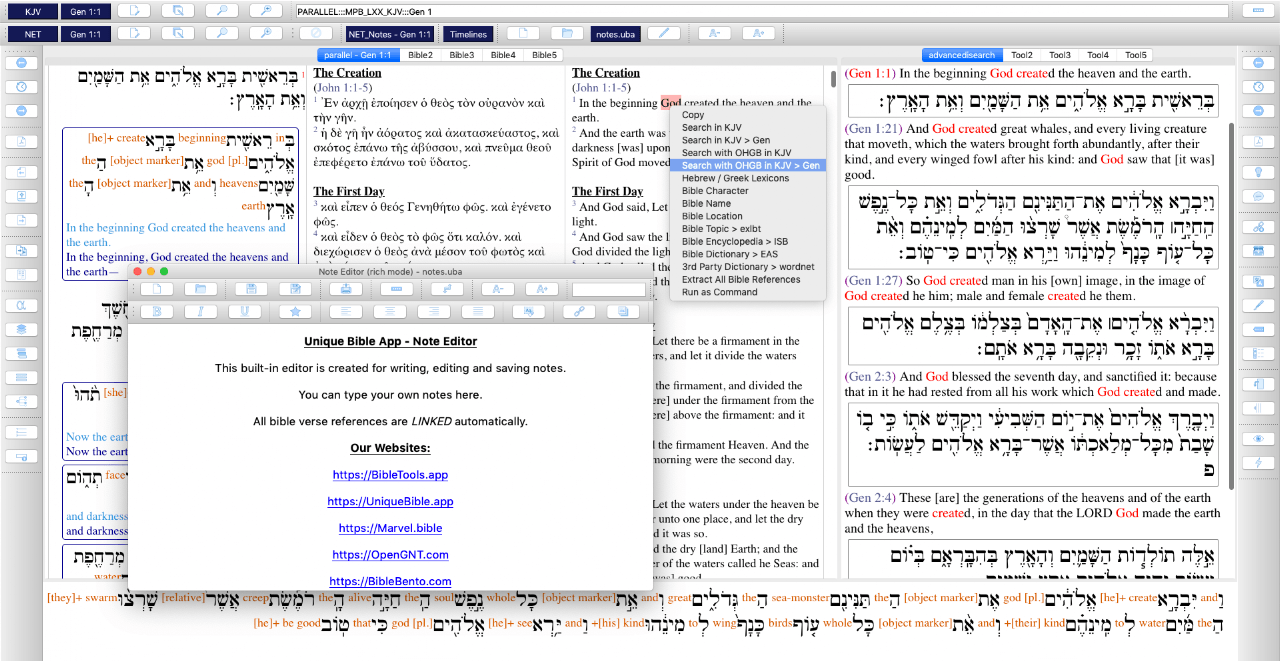
Task: Click the lightning bolt icon in right sidebar
Action: click(x=1258, y=463)
